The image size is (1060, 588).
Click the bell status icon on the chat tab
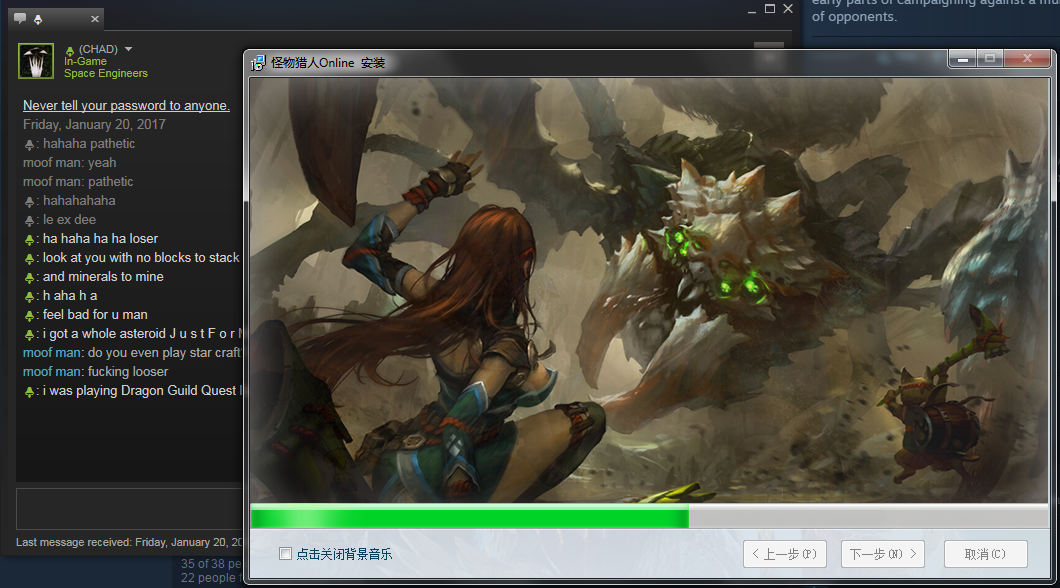pos(38,20)
